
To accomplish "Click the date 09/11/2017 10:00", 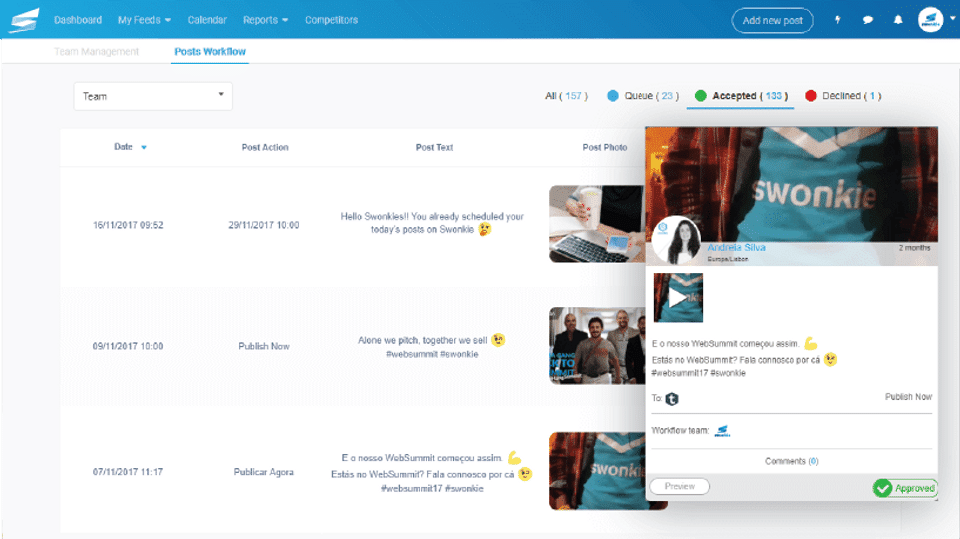I will click(128, 346).
